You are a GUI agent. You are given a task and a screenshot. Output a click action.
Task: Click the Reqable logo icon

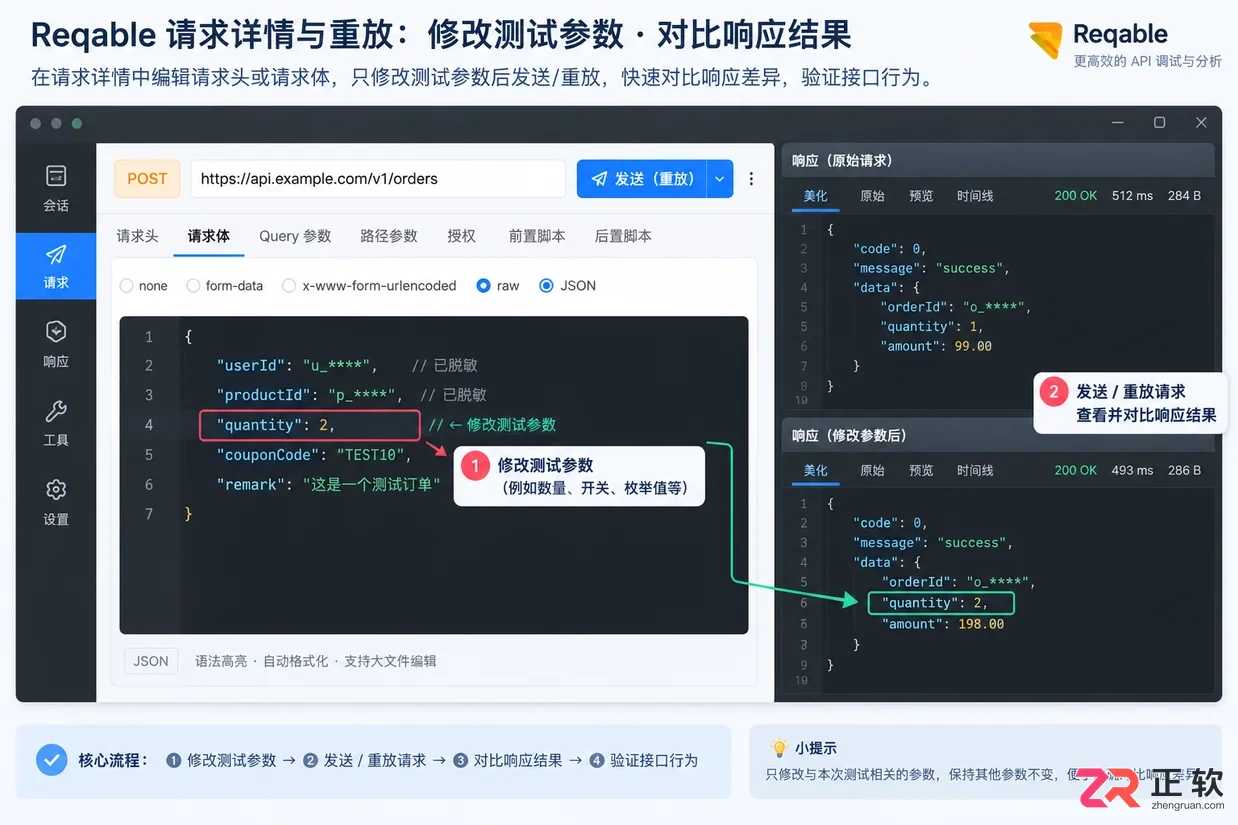[1046, 41]
